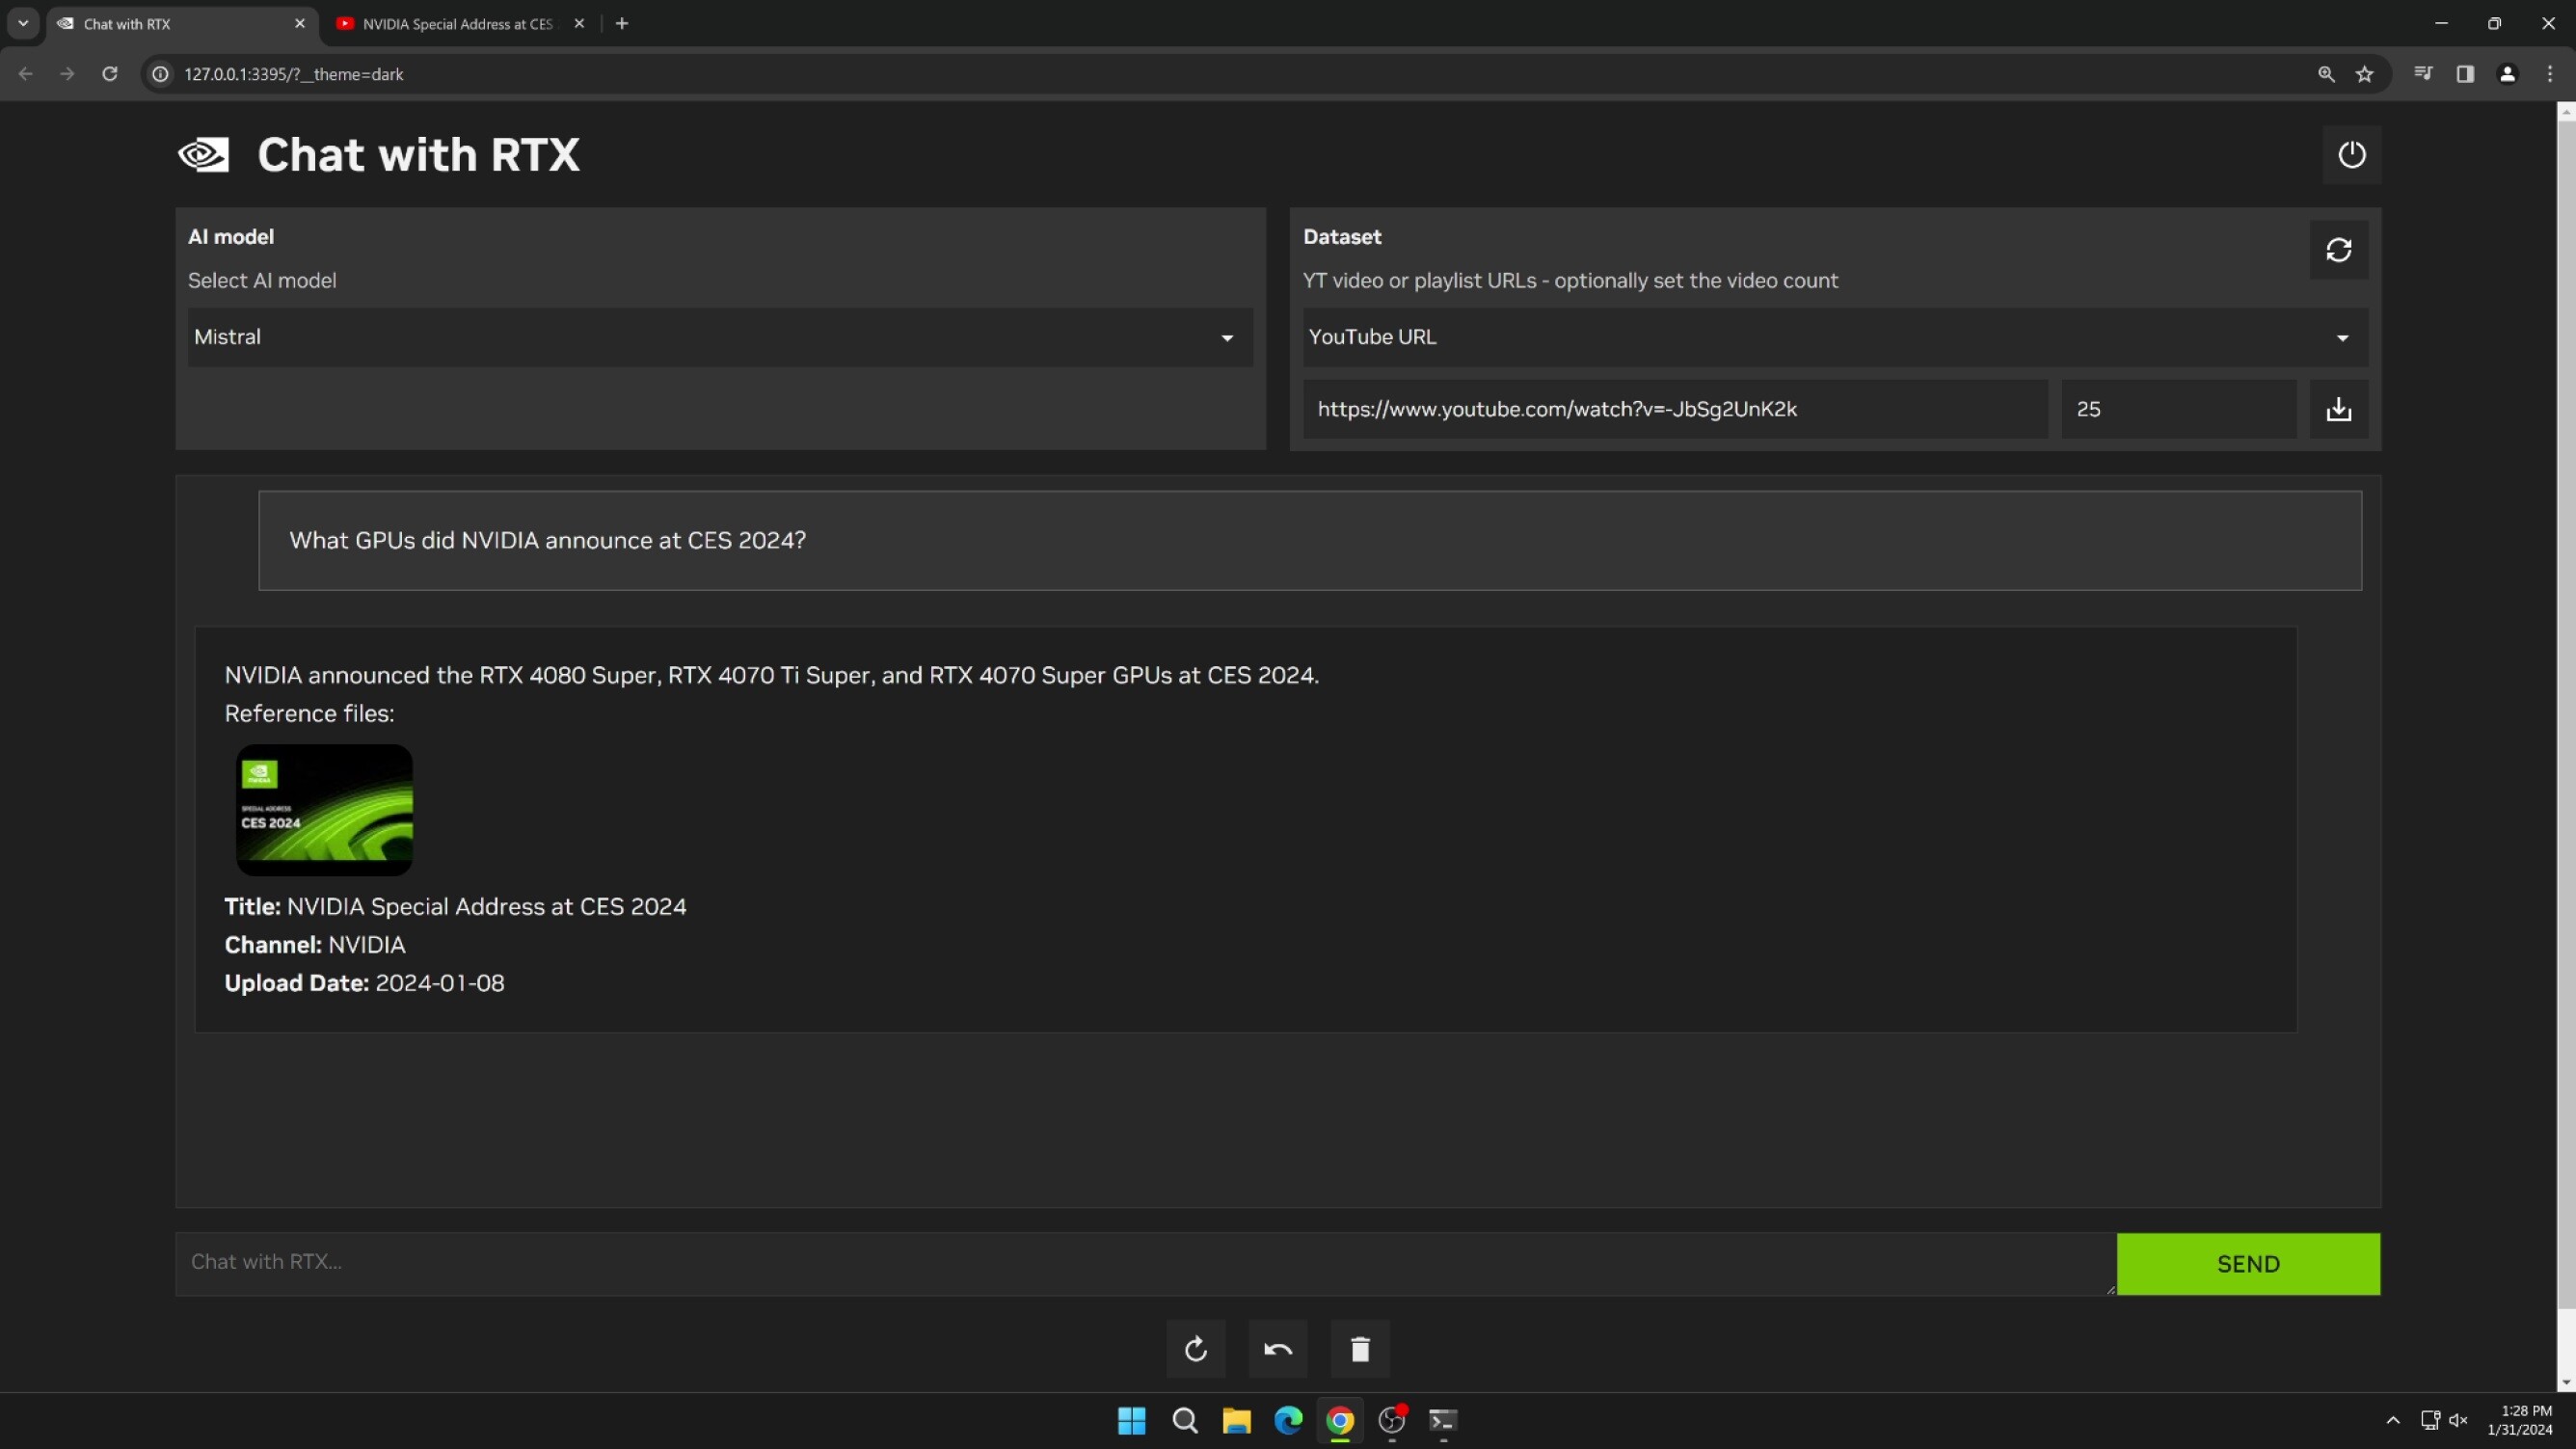
Task: Open the Chrome three-dot menu
Action: (x=2550, y=73)
